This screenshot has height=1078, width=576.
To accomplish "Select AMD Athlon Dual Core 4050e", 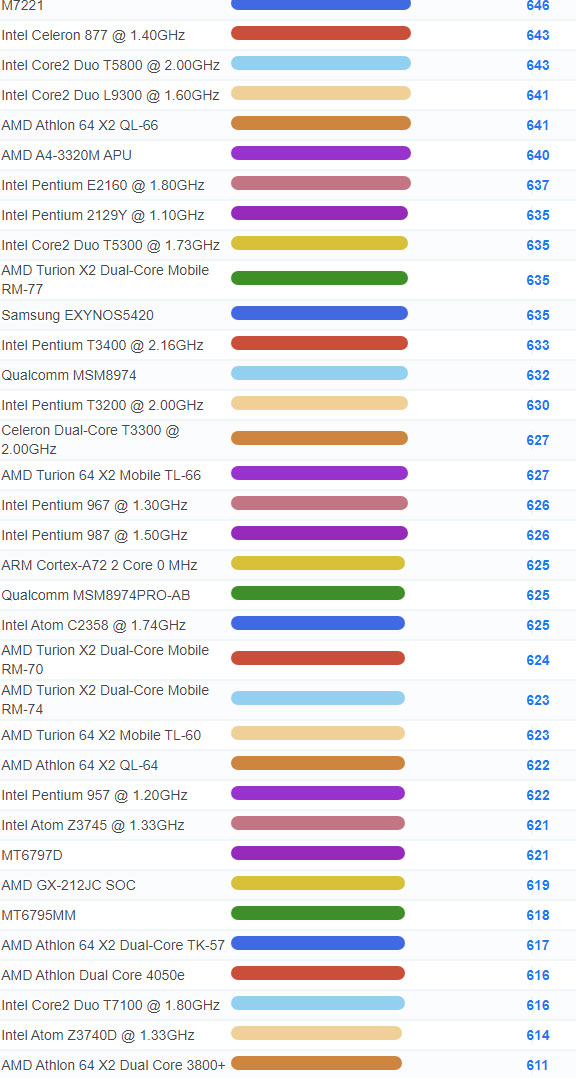I will pos(93,976).
